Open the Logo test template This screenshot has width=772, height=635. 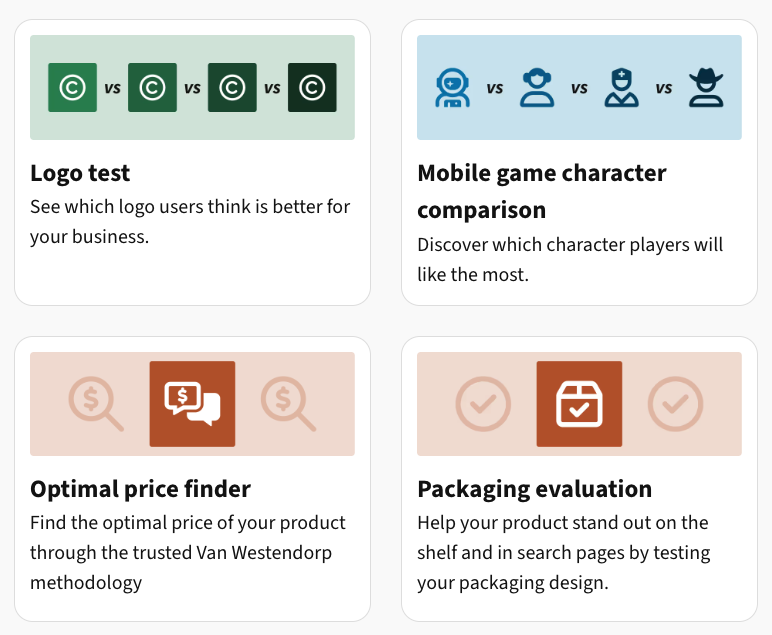click(x=193, y=162)
